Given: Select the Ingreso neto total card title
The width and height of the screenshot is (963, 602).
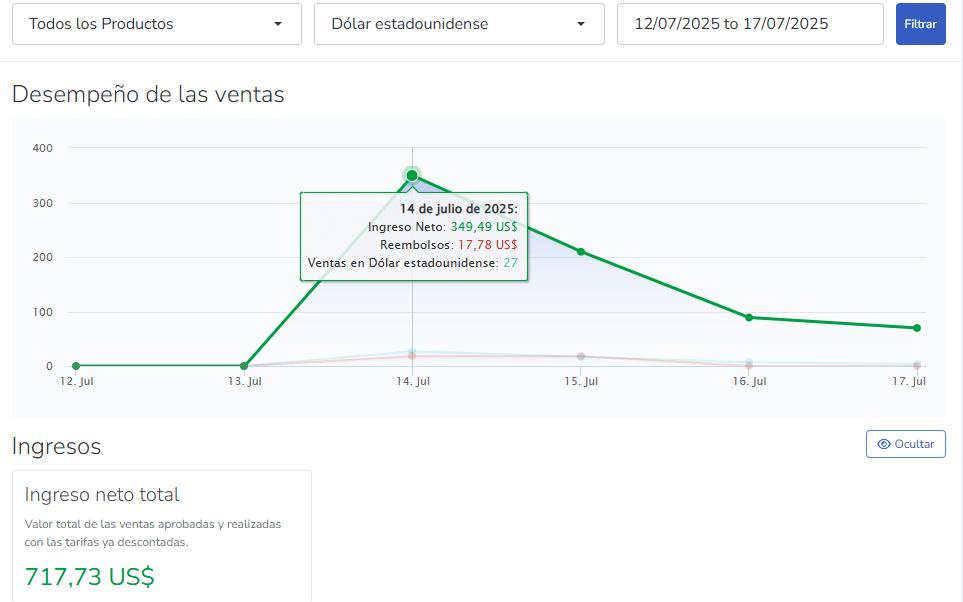Looking at the screenshot, I should pos(102,495).
